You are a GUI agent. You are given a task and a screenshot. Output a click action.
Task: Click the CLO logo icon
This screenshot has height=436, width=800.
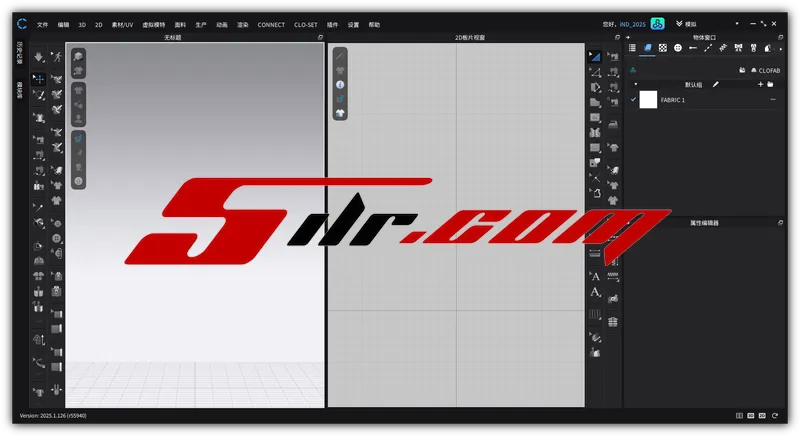tap(22, 24)
